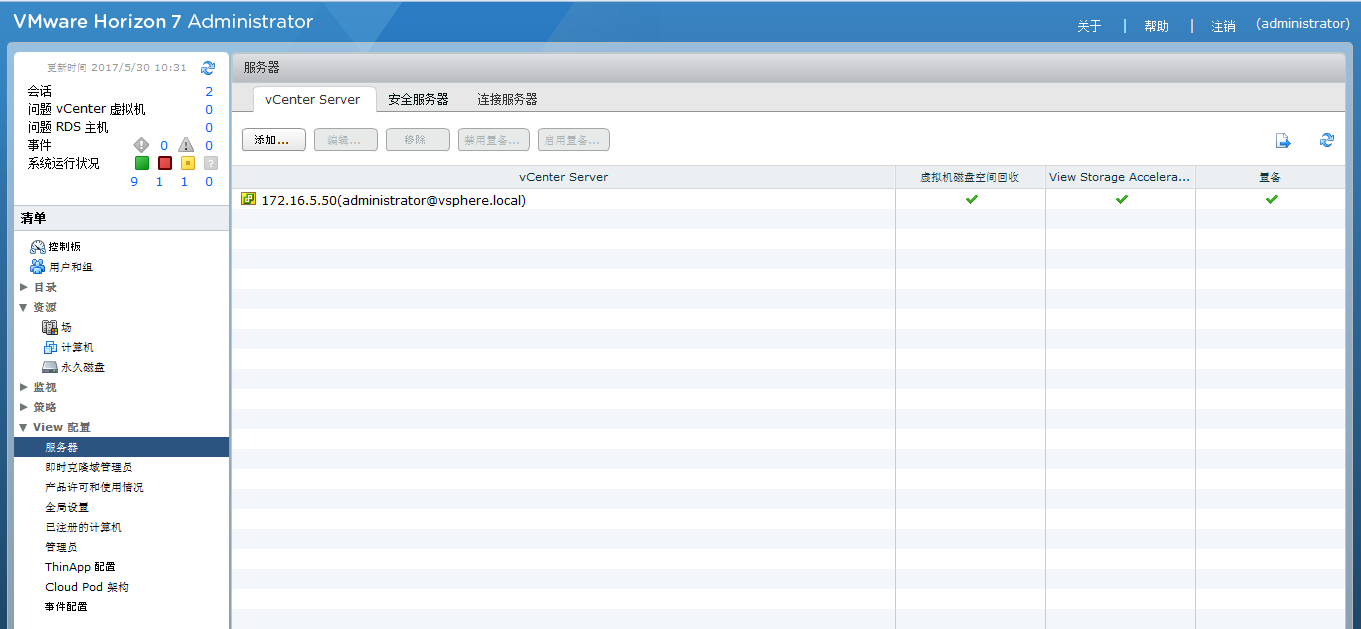Screen dimensions: 1361x629
Task: Click the 启用置备... button
Action: 573,140
